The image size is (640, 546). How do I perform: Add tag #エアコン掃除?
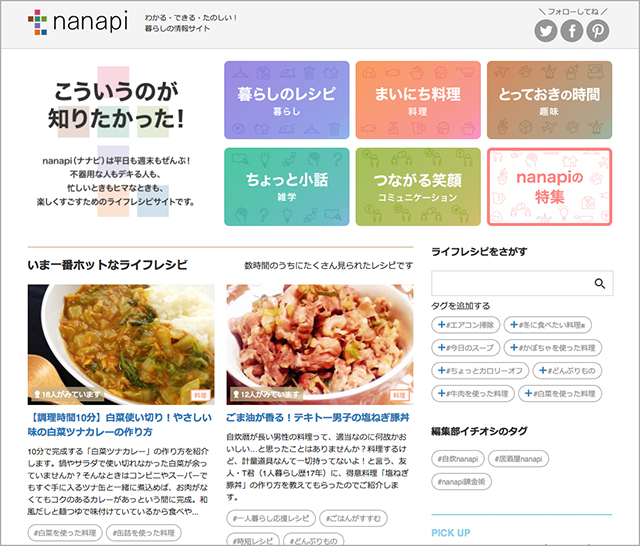click(x=466, y=325)
